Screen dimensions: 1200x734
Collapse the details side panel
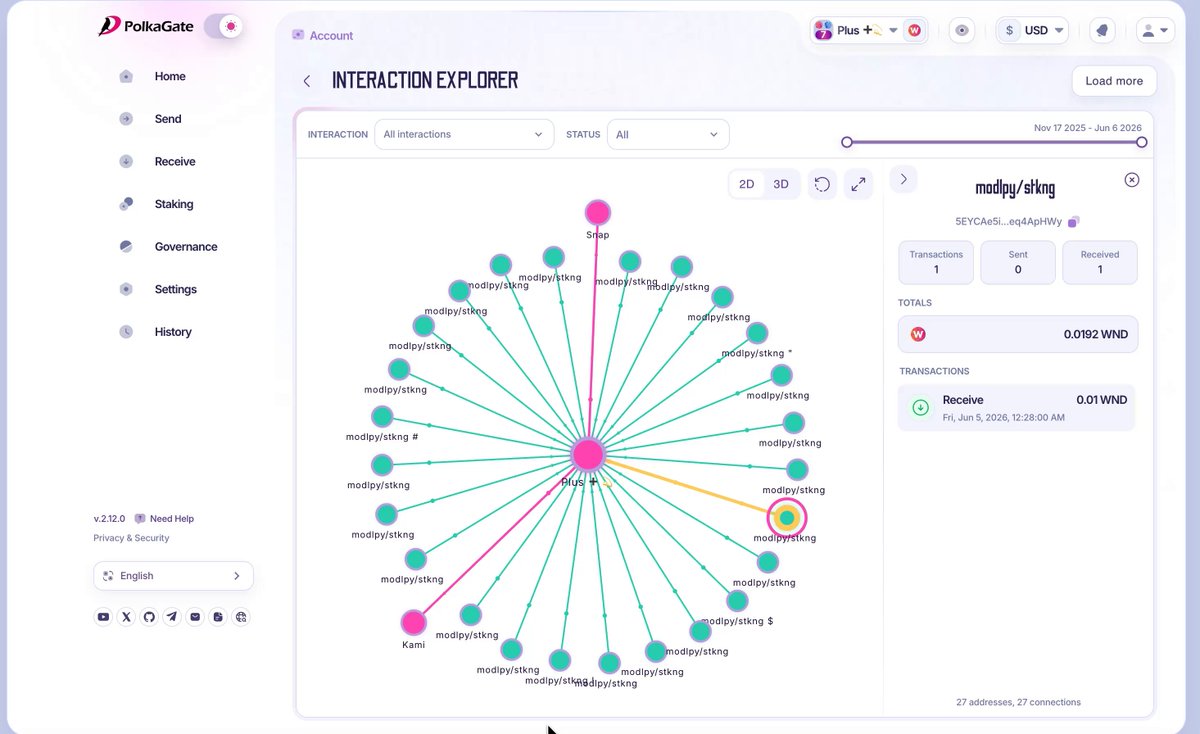click(903, 179)
